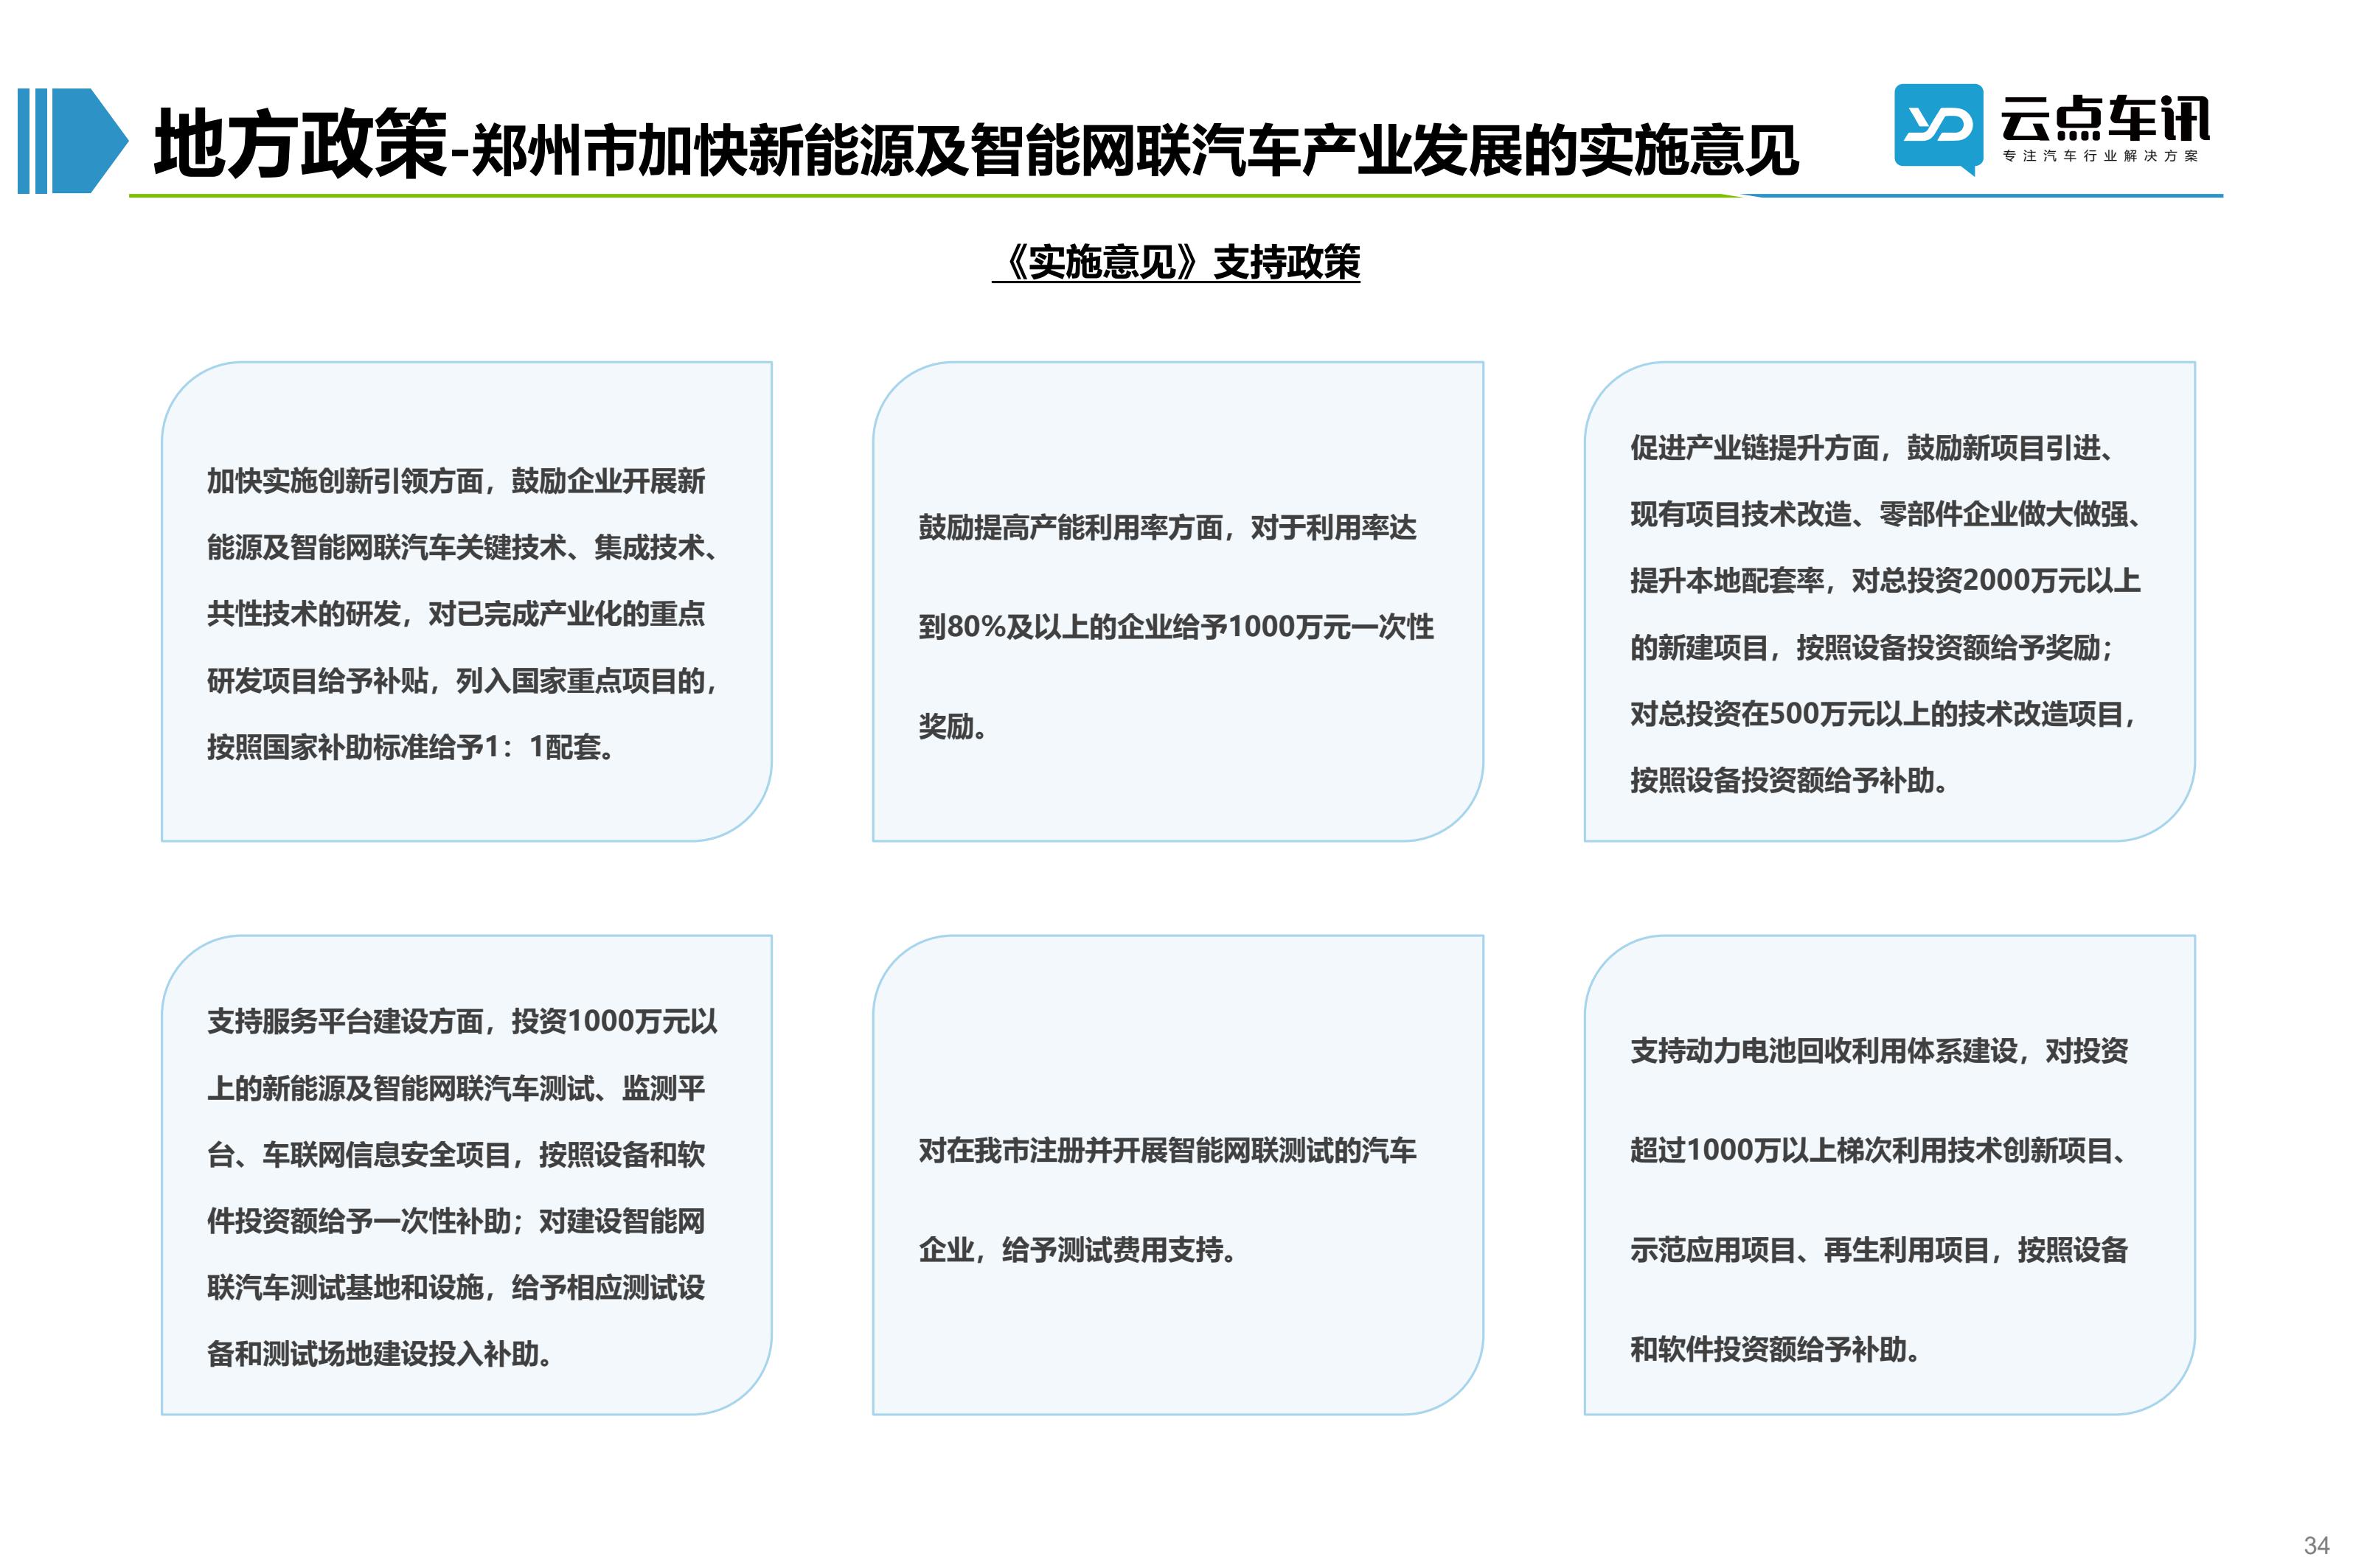Click the title words 地方政策

300,144
